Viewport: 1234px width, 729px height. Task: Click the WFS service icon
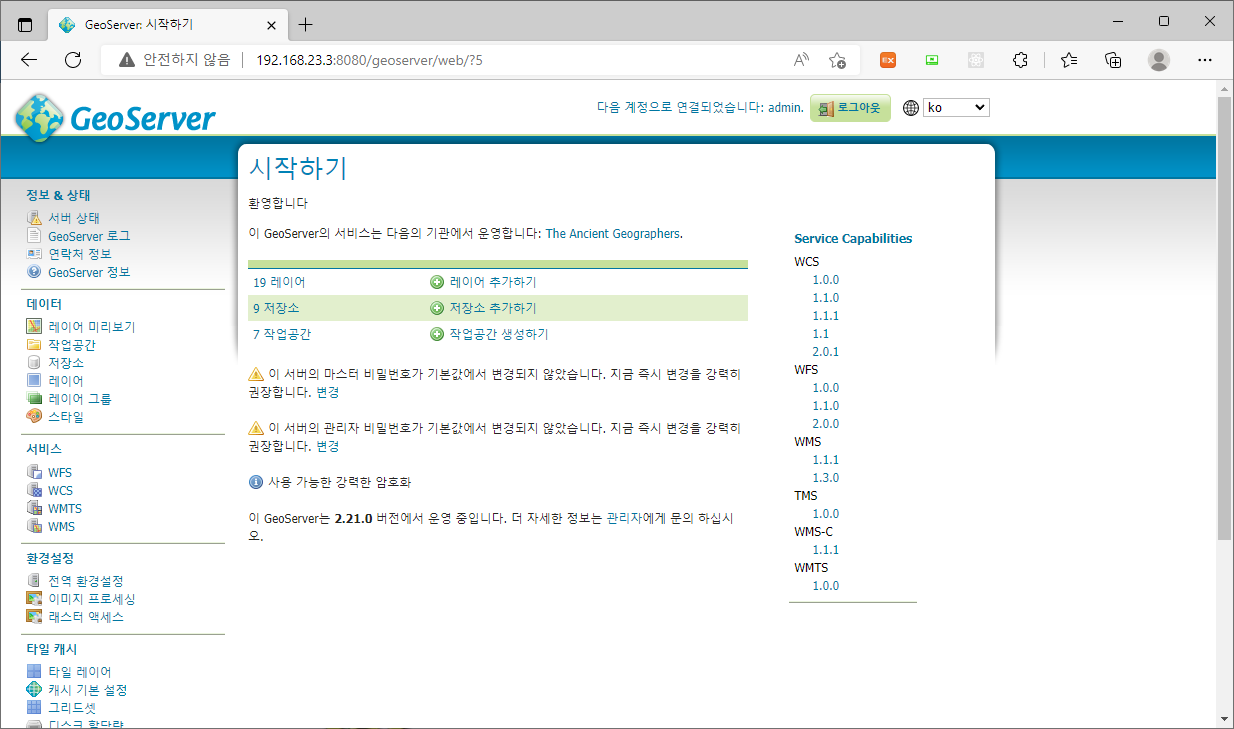[34, 473]
